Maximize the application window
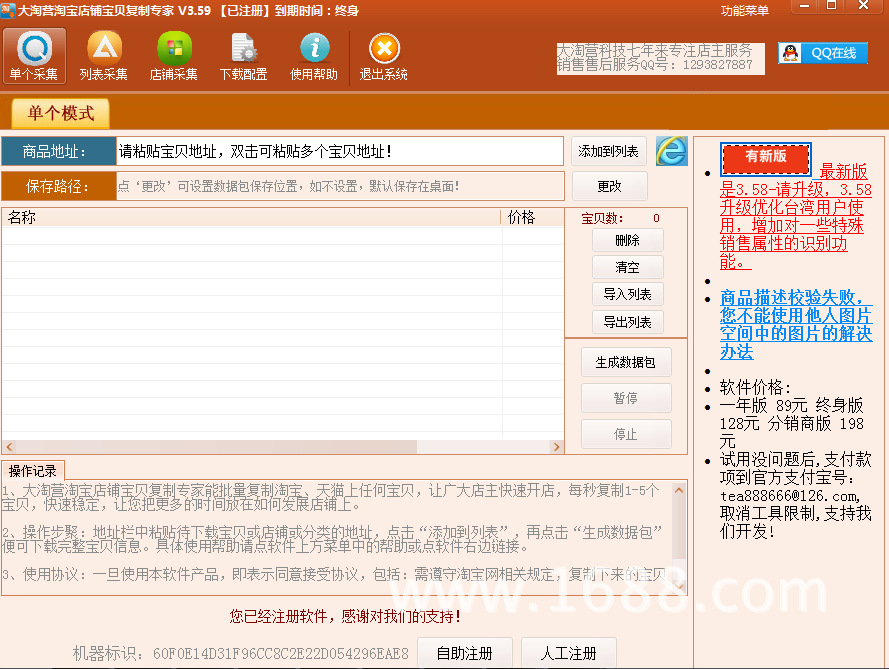 click(832, 6)
